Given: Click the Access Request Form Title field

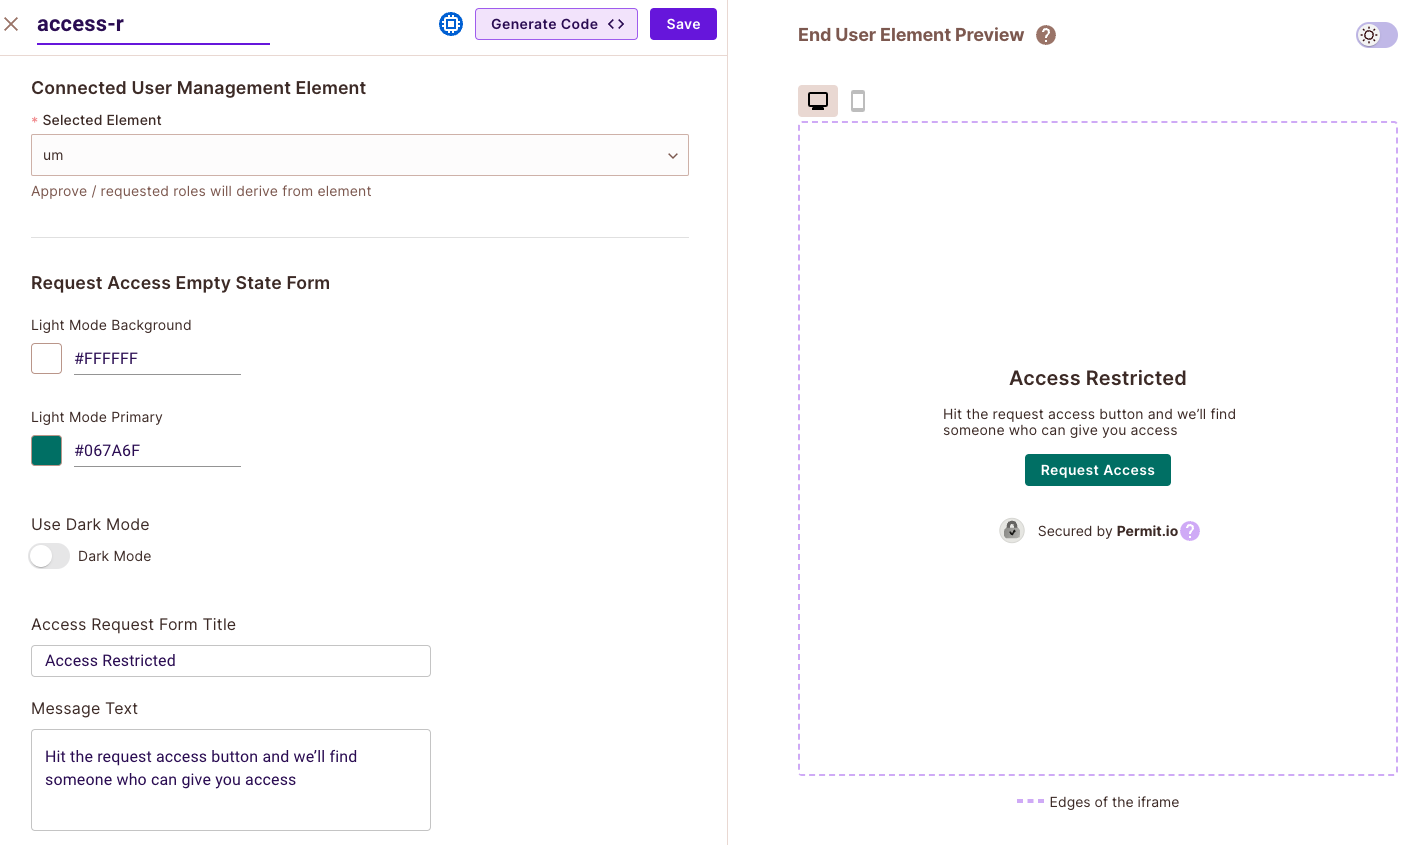Looking at the screenshot, I should 231,661.
